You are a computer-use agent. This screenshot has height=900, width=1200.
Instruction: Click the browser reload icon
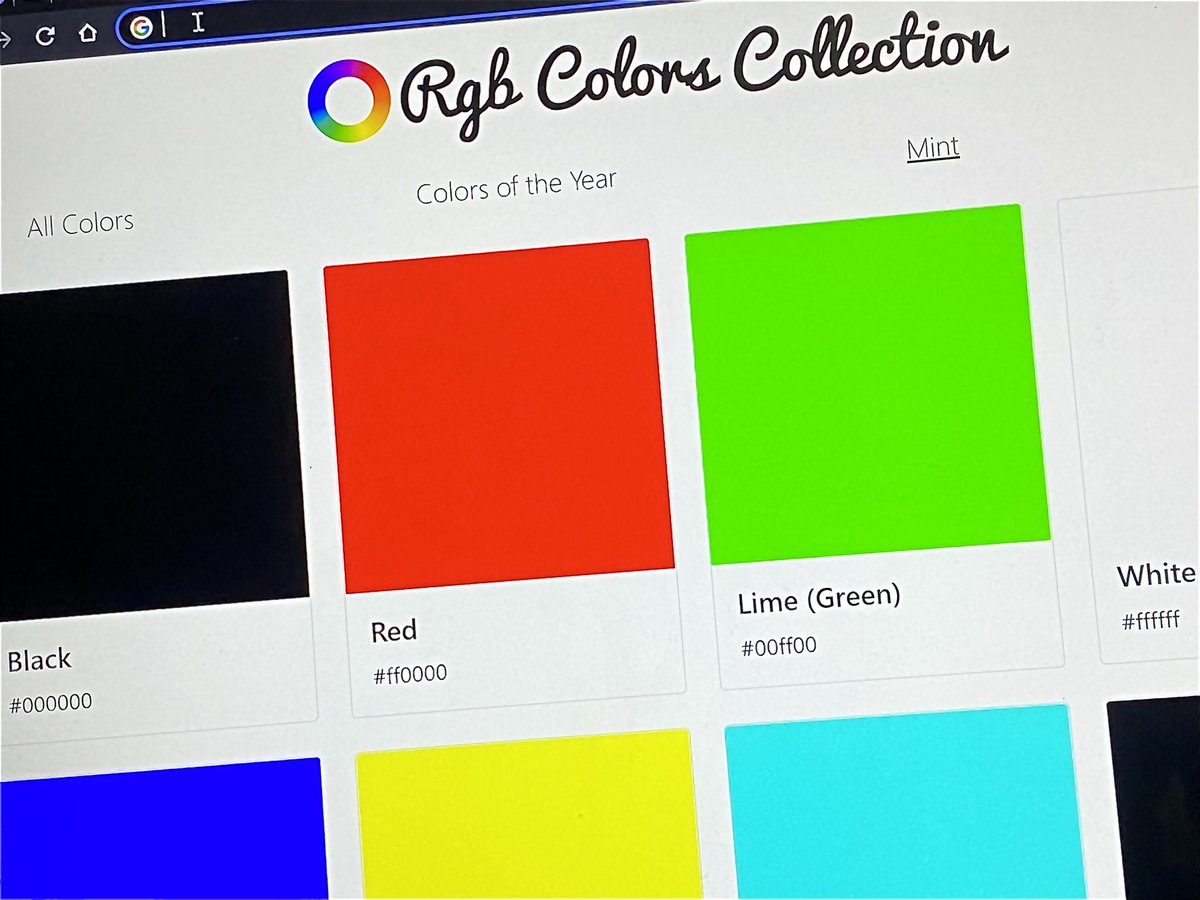[44, 36]
